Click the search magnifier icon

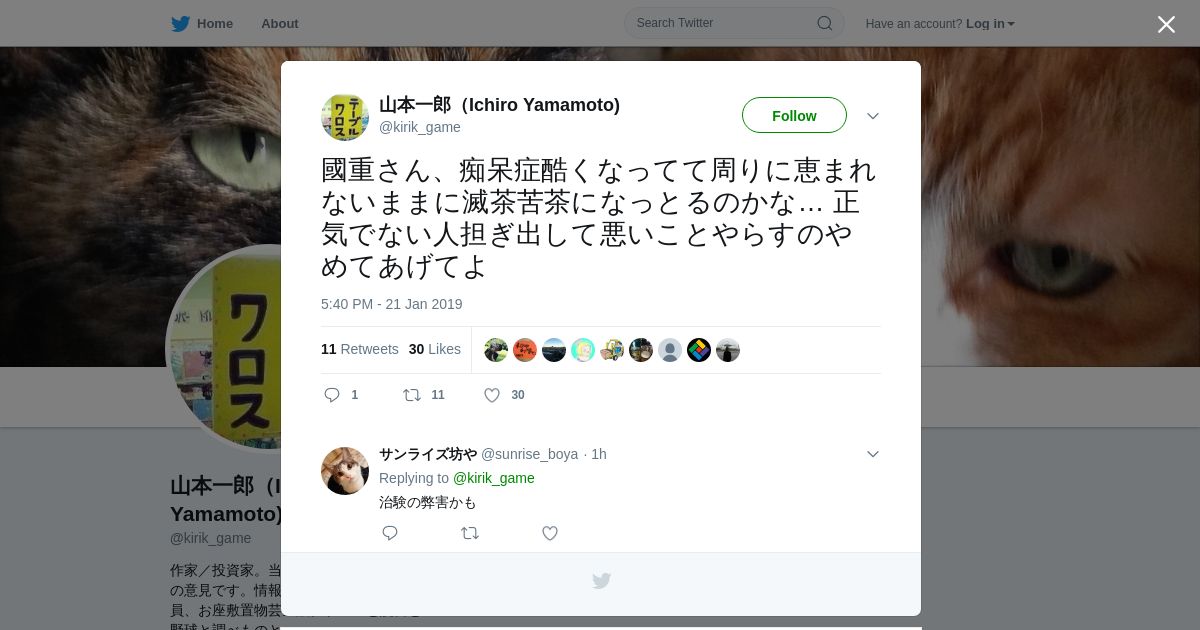click(x=825, y=23)
